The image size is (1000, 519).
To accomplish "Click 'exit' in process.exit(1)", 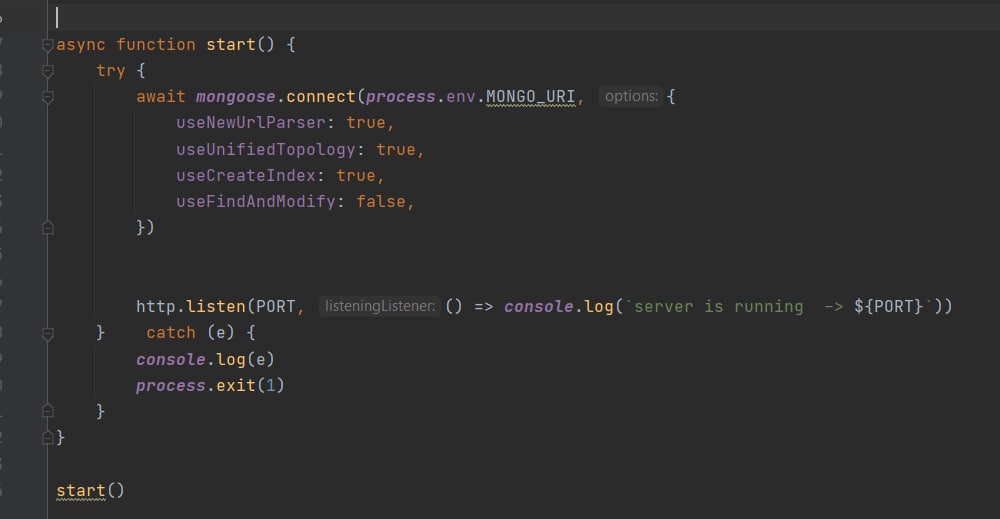I will coord(235,386).
